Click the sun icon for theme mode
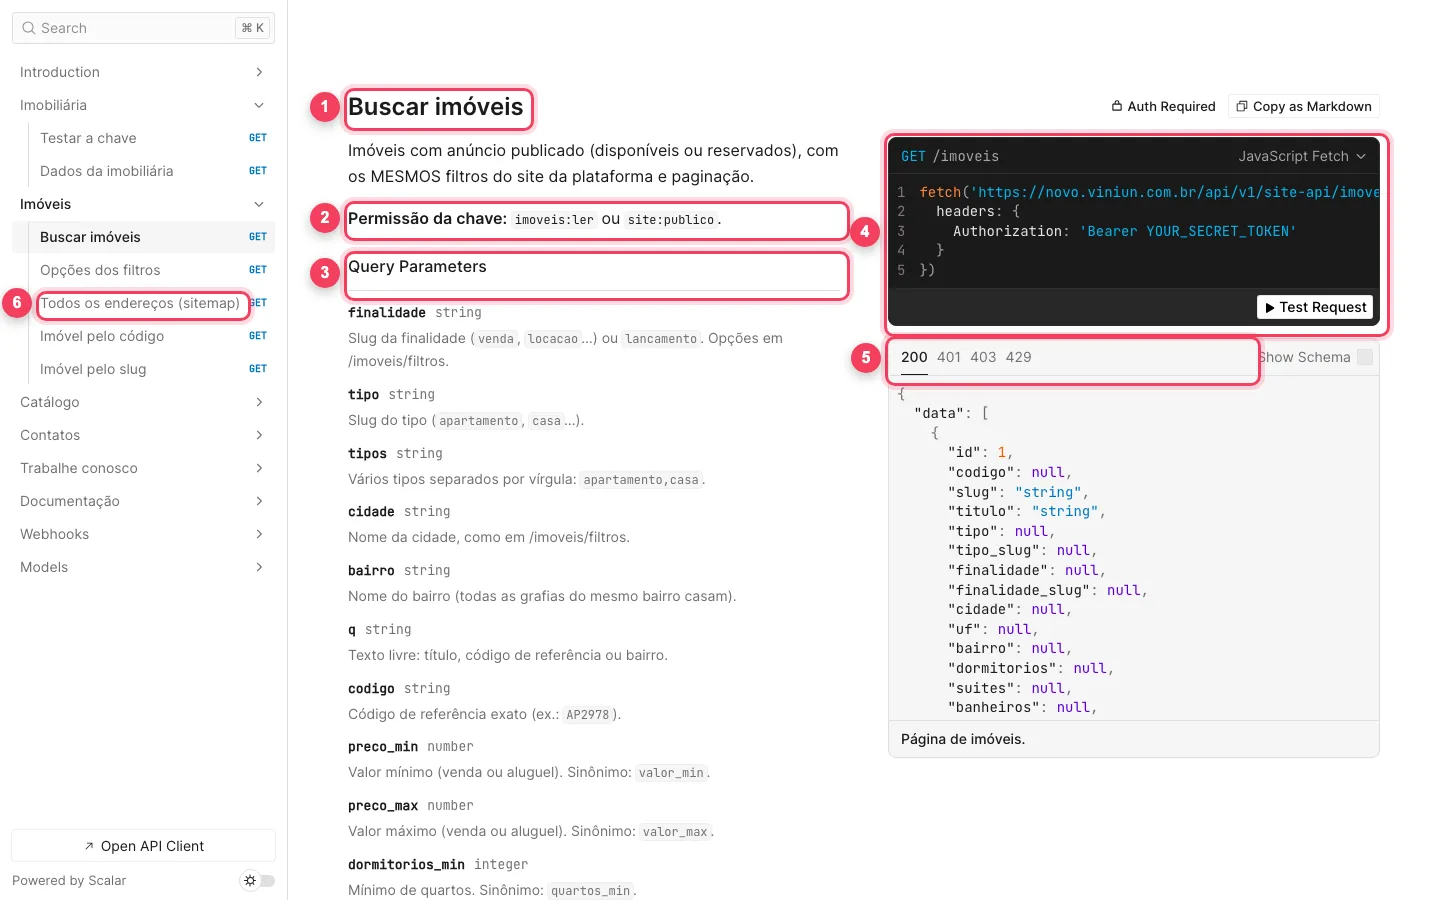The height and width of the screenshot is (900, 1440). [x=250, y=881]
